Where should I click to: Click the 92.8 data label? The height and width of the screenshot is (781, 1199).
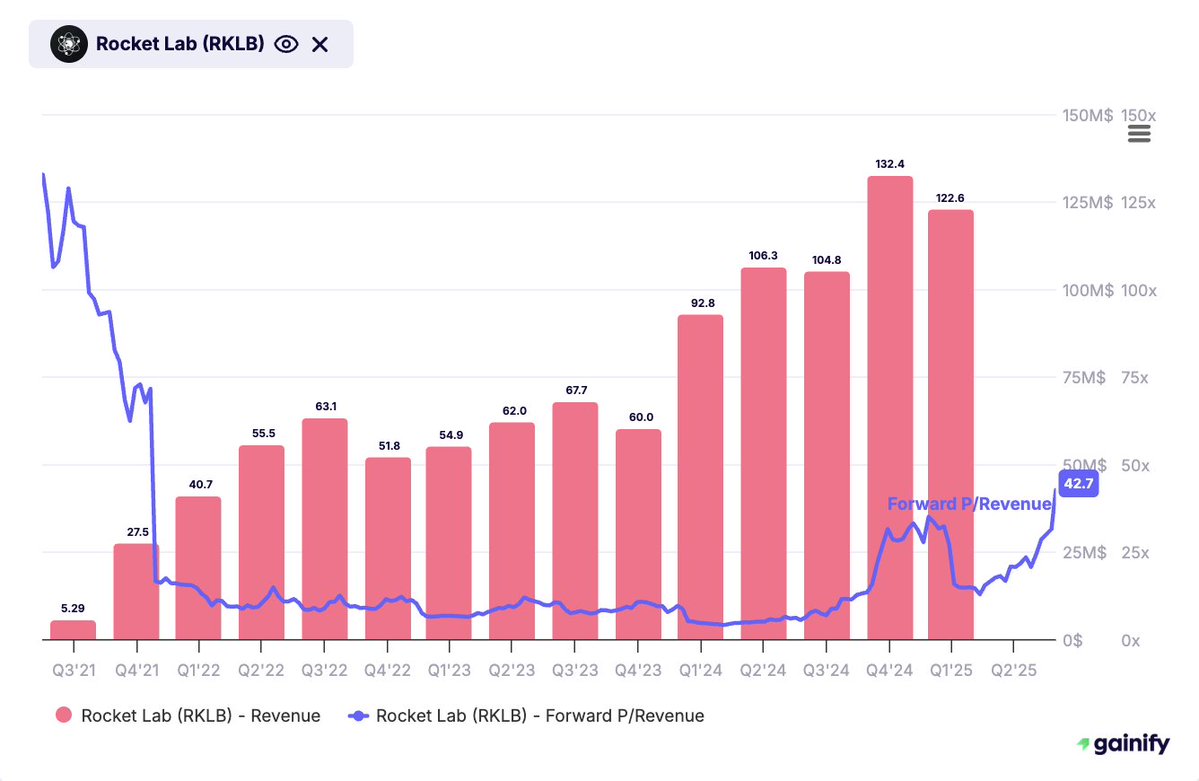[703, 303]
